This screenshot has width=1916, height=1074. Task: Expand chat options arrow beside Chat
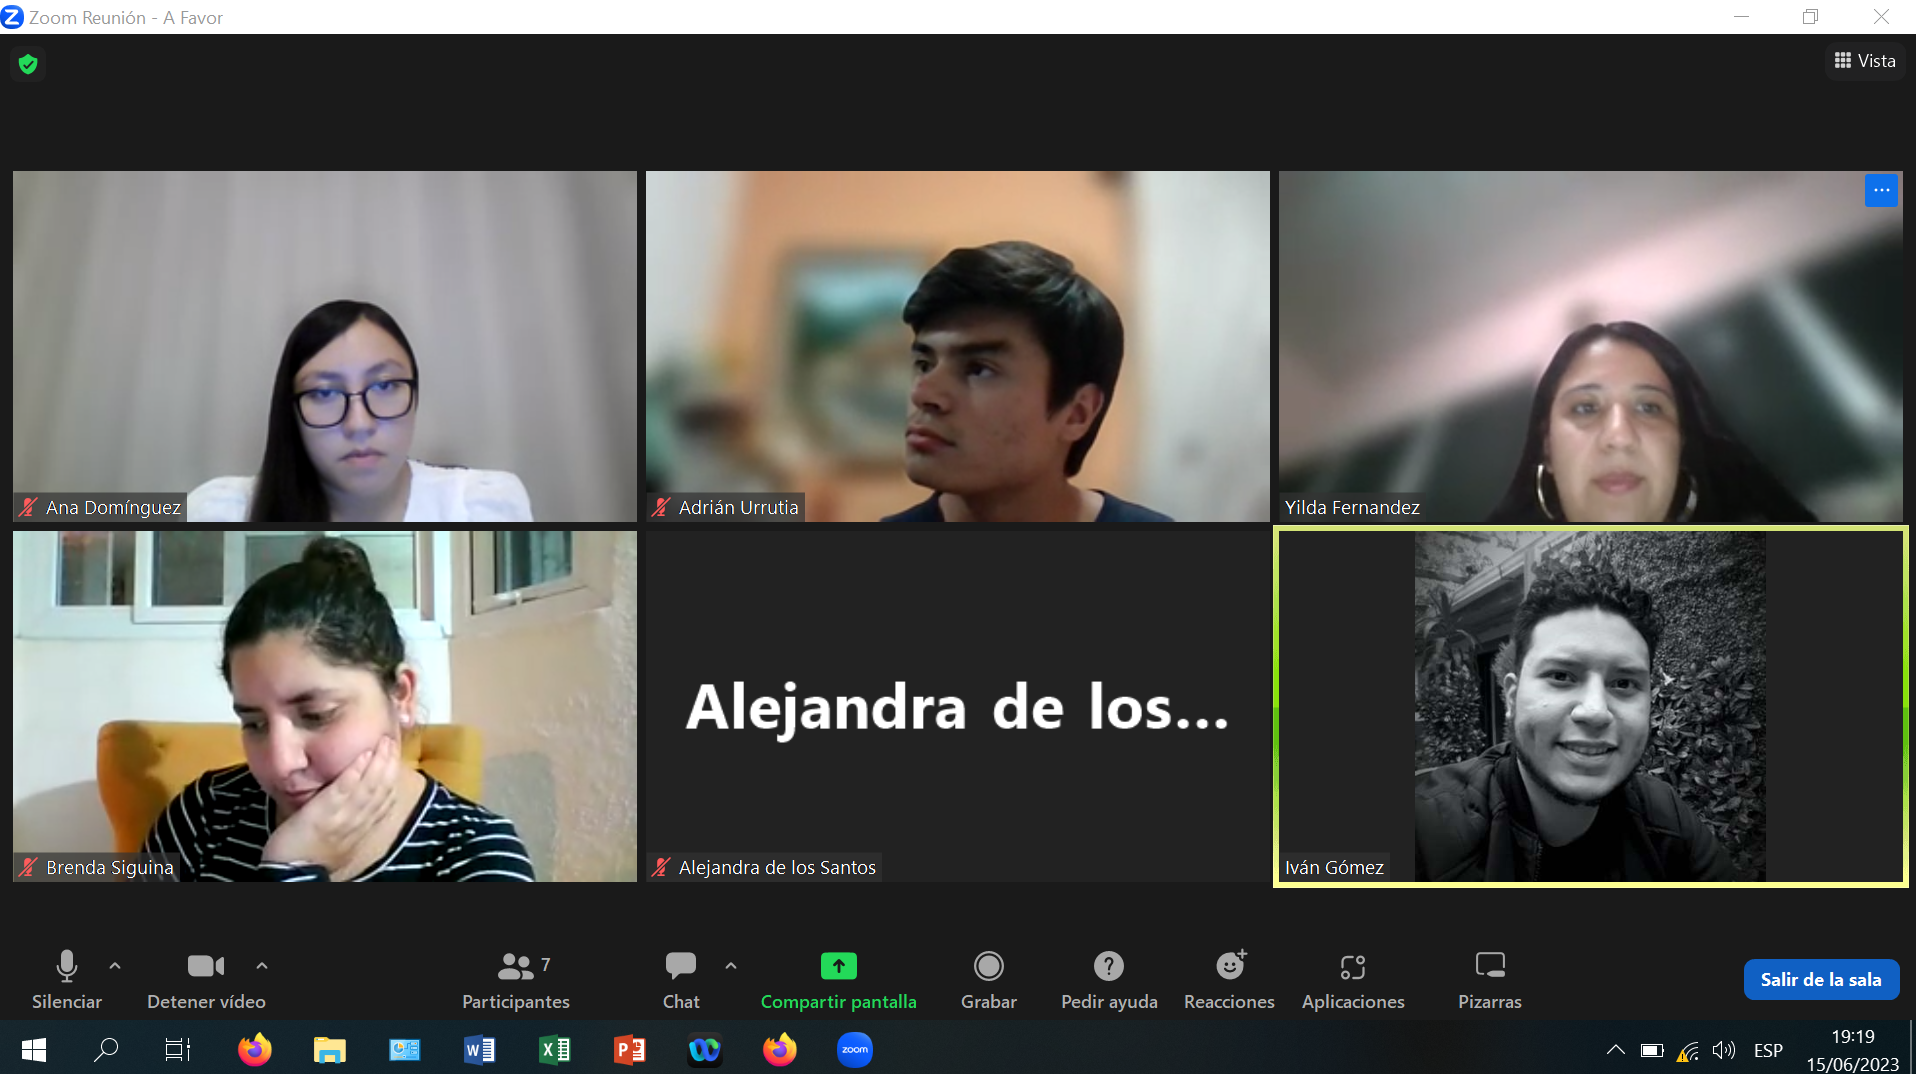731,966
